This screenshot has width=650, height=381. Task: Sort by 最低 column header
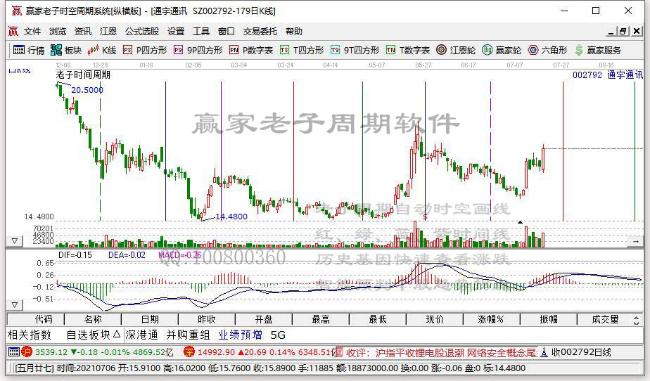pyautogui.click(x=378, y=319)
